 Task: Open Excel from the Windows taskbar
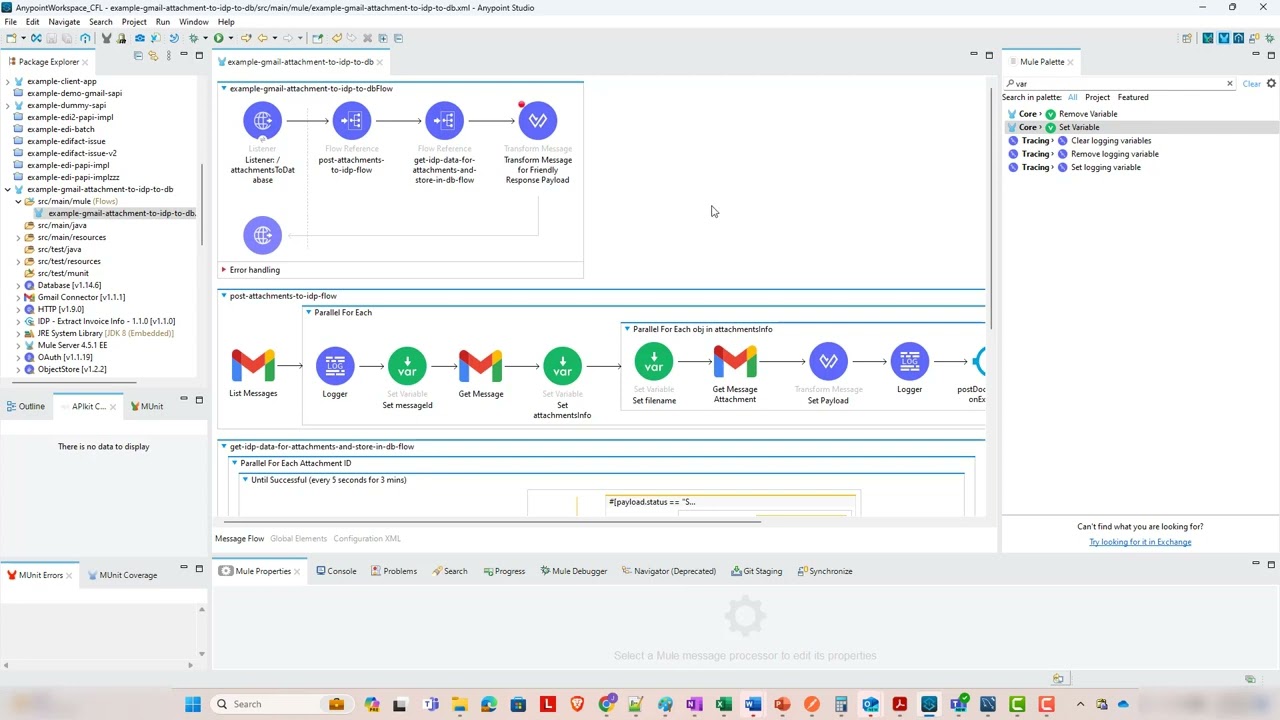tap(724, 704)
